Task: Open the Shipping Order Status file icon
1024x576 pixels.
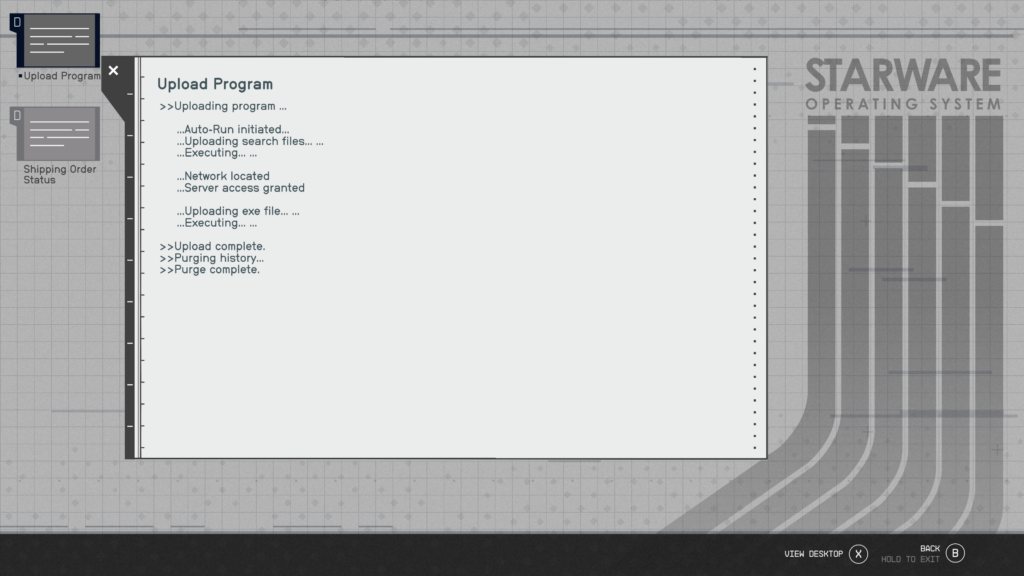Action: tap(56, 133)
